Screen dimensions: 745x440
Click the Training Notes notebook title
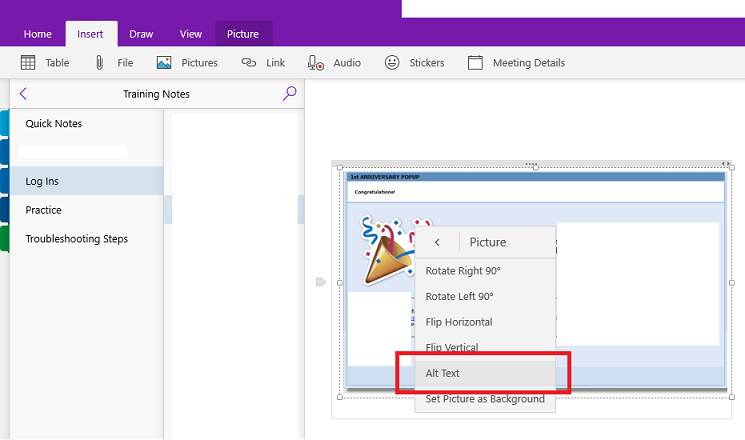click(156, 94)
